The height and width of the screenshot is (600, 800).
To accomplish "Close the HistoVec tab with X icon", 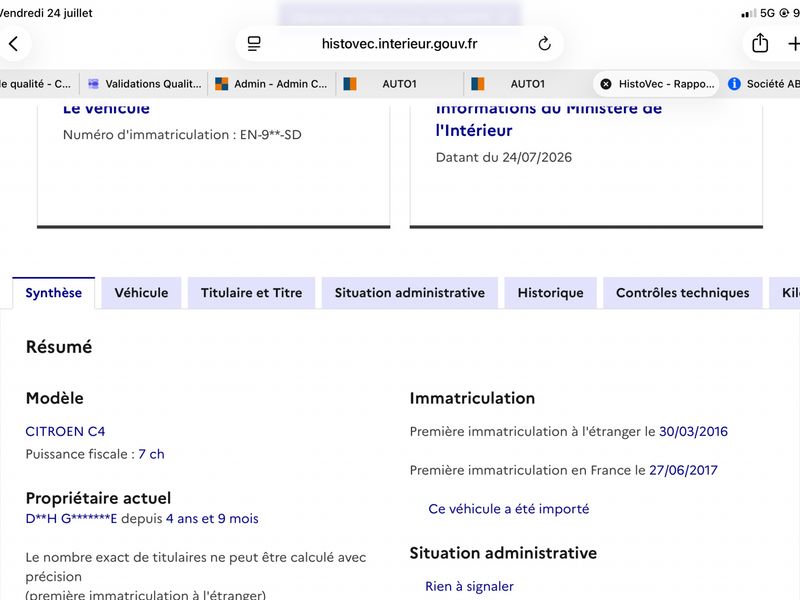I will [x=606, y=84].
